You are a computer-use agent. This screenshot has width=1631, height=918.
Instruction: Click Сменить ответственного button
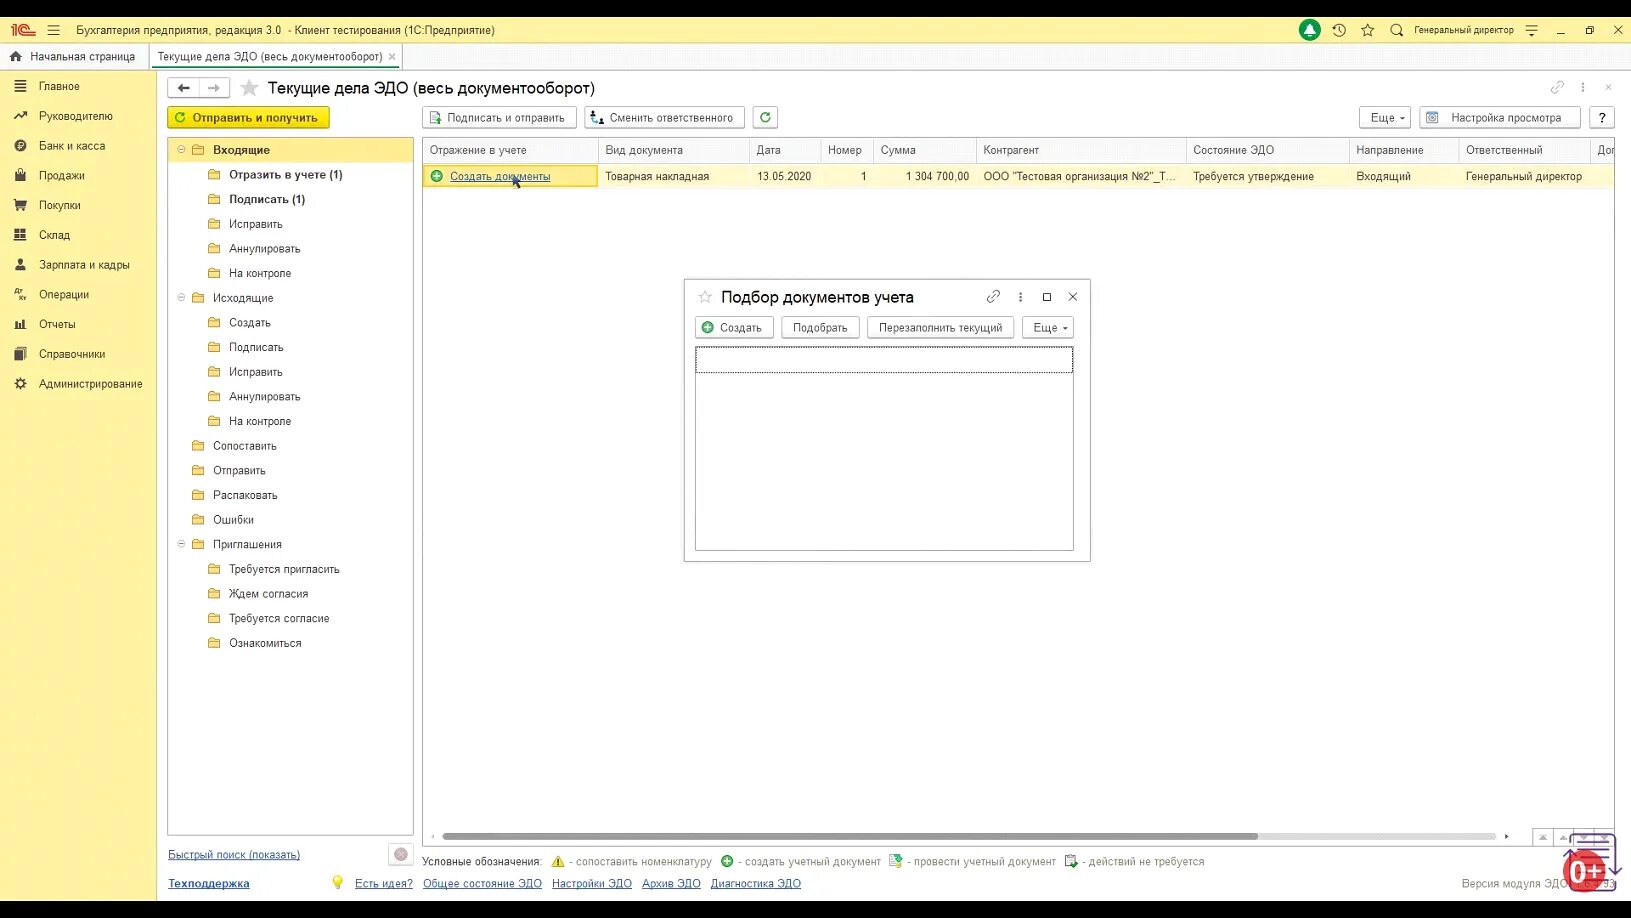pyautogui.click(x=665, y=118)
